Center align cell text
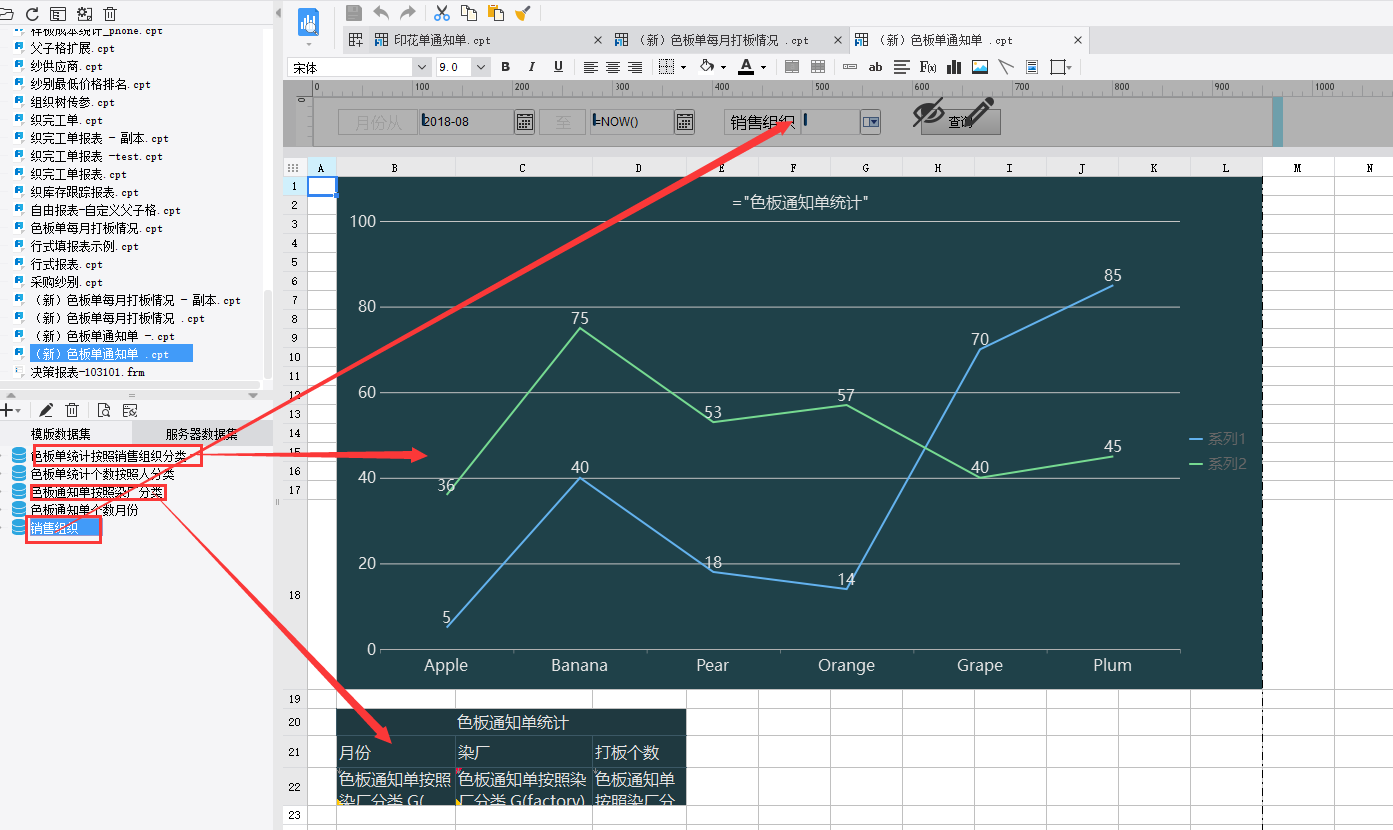Viewport: 1393px width, 830px height. tap(612, 67)
